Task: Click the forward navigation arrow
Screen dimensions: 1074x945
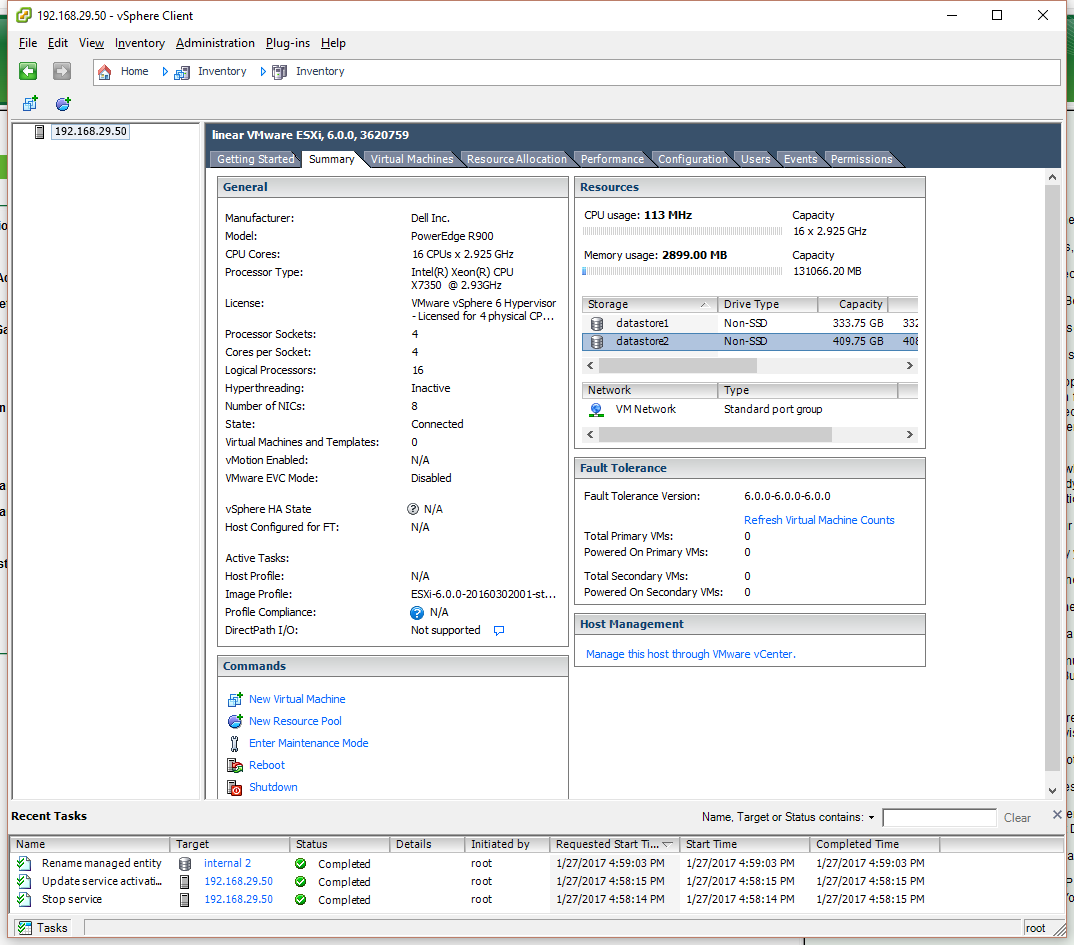Action: (x=62, y=71)
